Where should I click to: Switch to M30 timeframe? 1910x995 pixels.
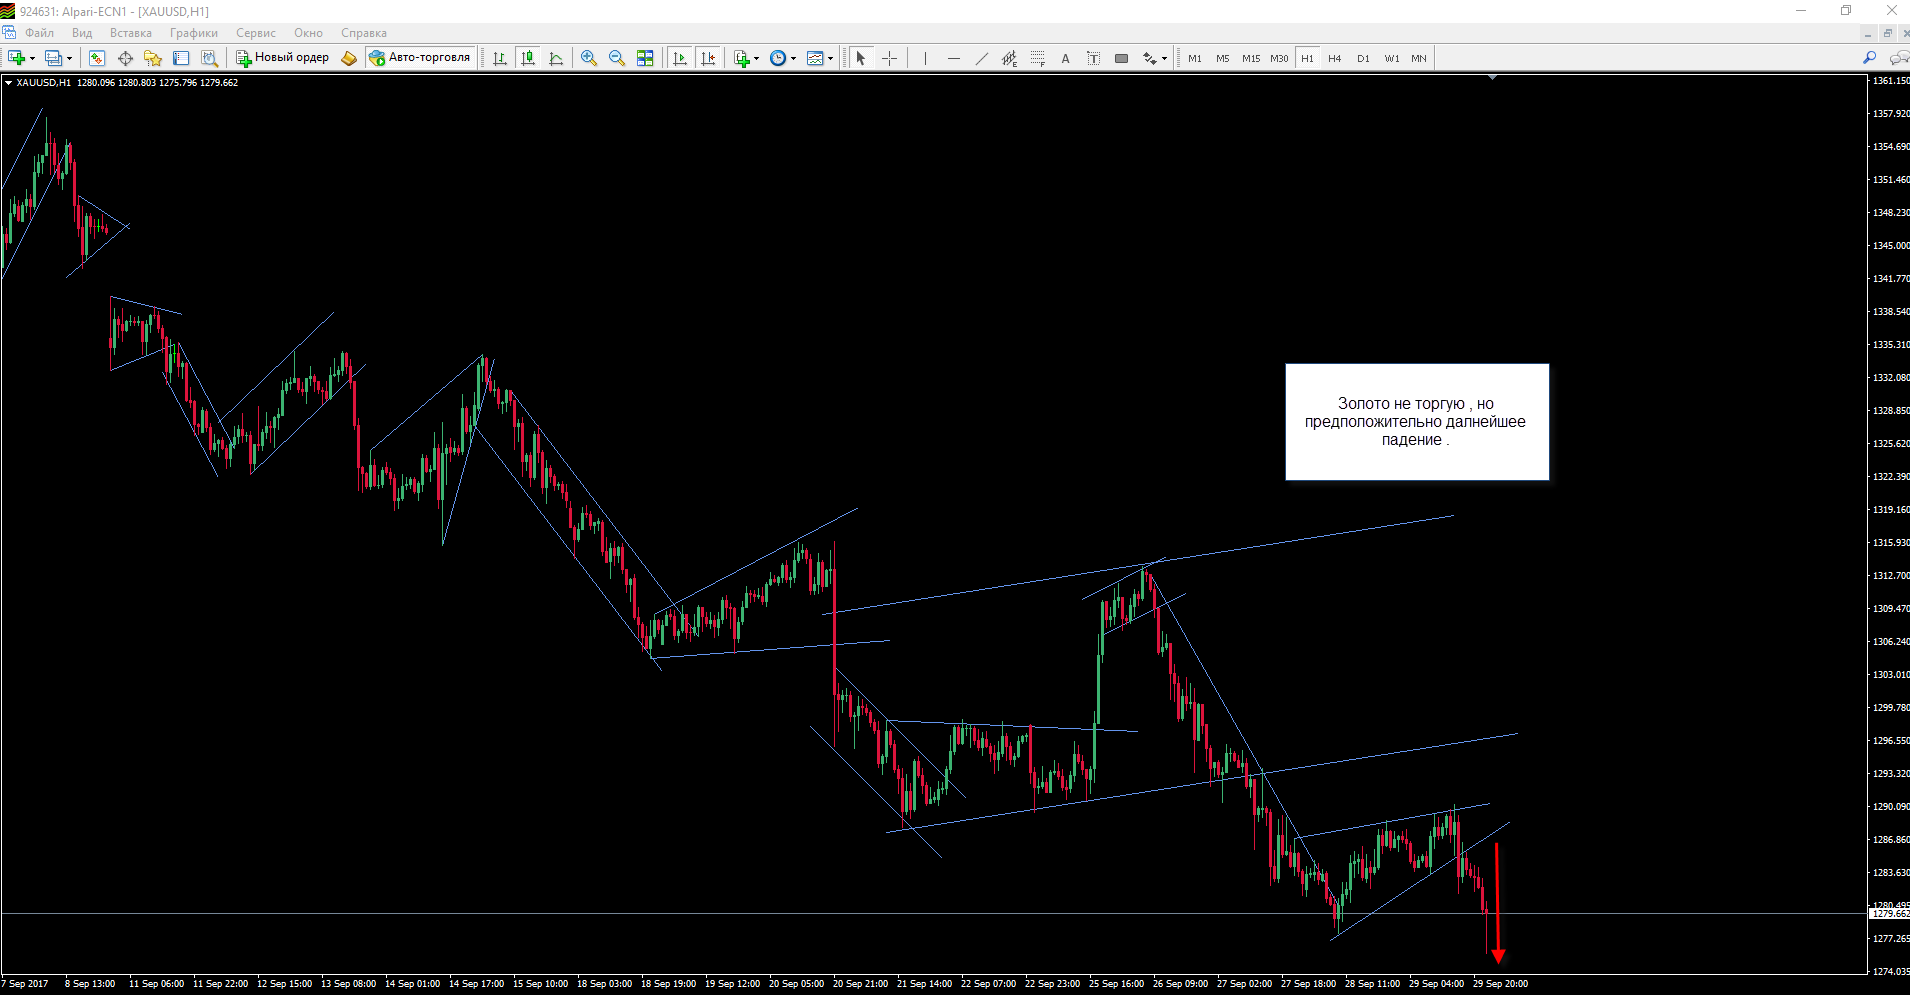(x=1279, y=58)
